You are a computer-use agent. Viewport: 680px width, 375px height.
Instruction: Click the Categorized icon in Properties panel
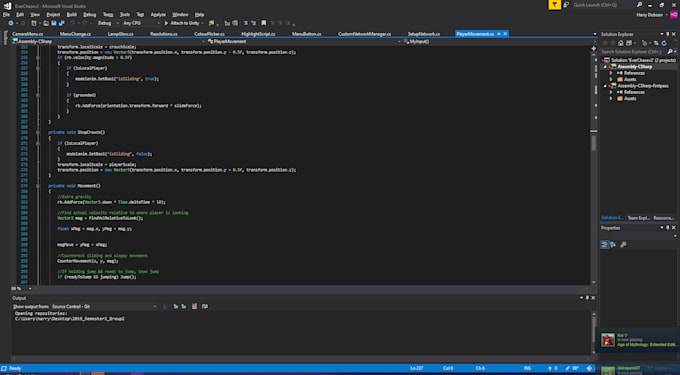pyautogui.click(x=605, y=245)
